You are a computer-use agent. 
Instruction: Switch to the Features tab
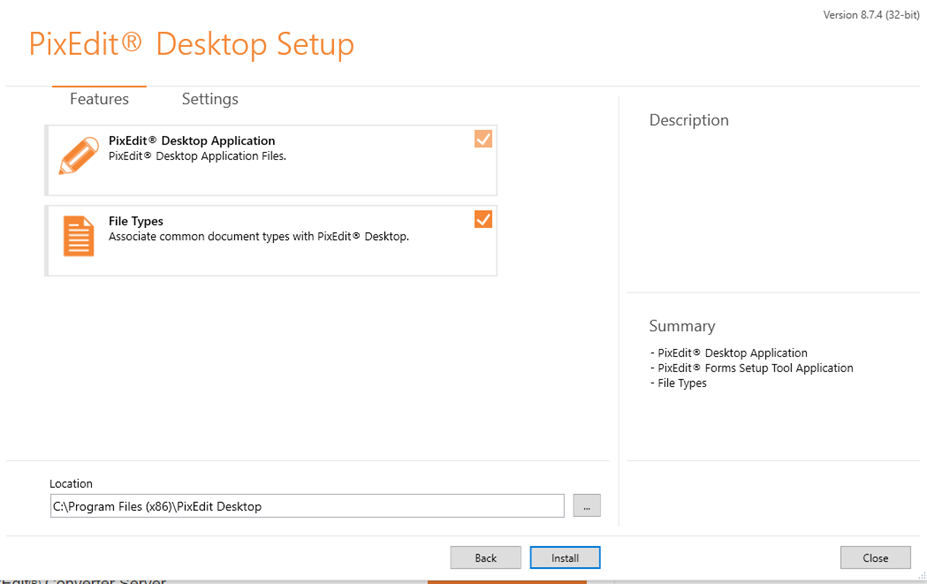pos(99,99)
